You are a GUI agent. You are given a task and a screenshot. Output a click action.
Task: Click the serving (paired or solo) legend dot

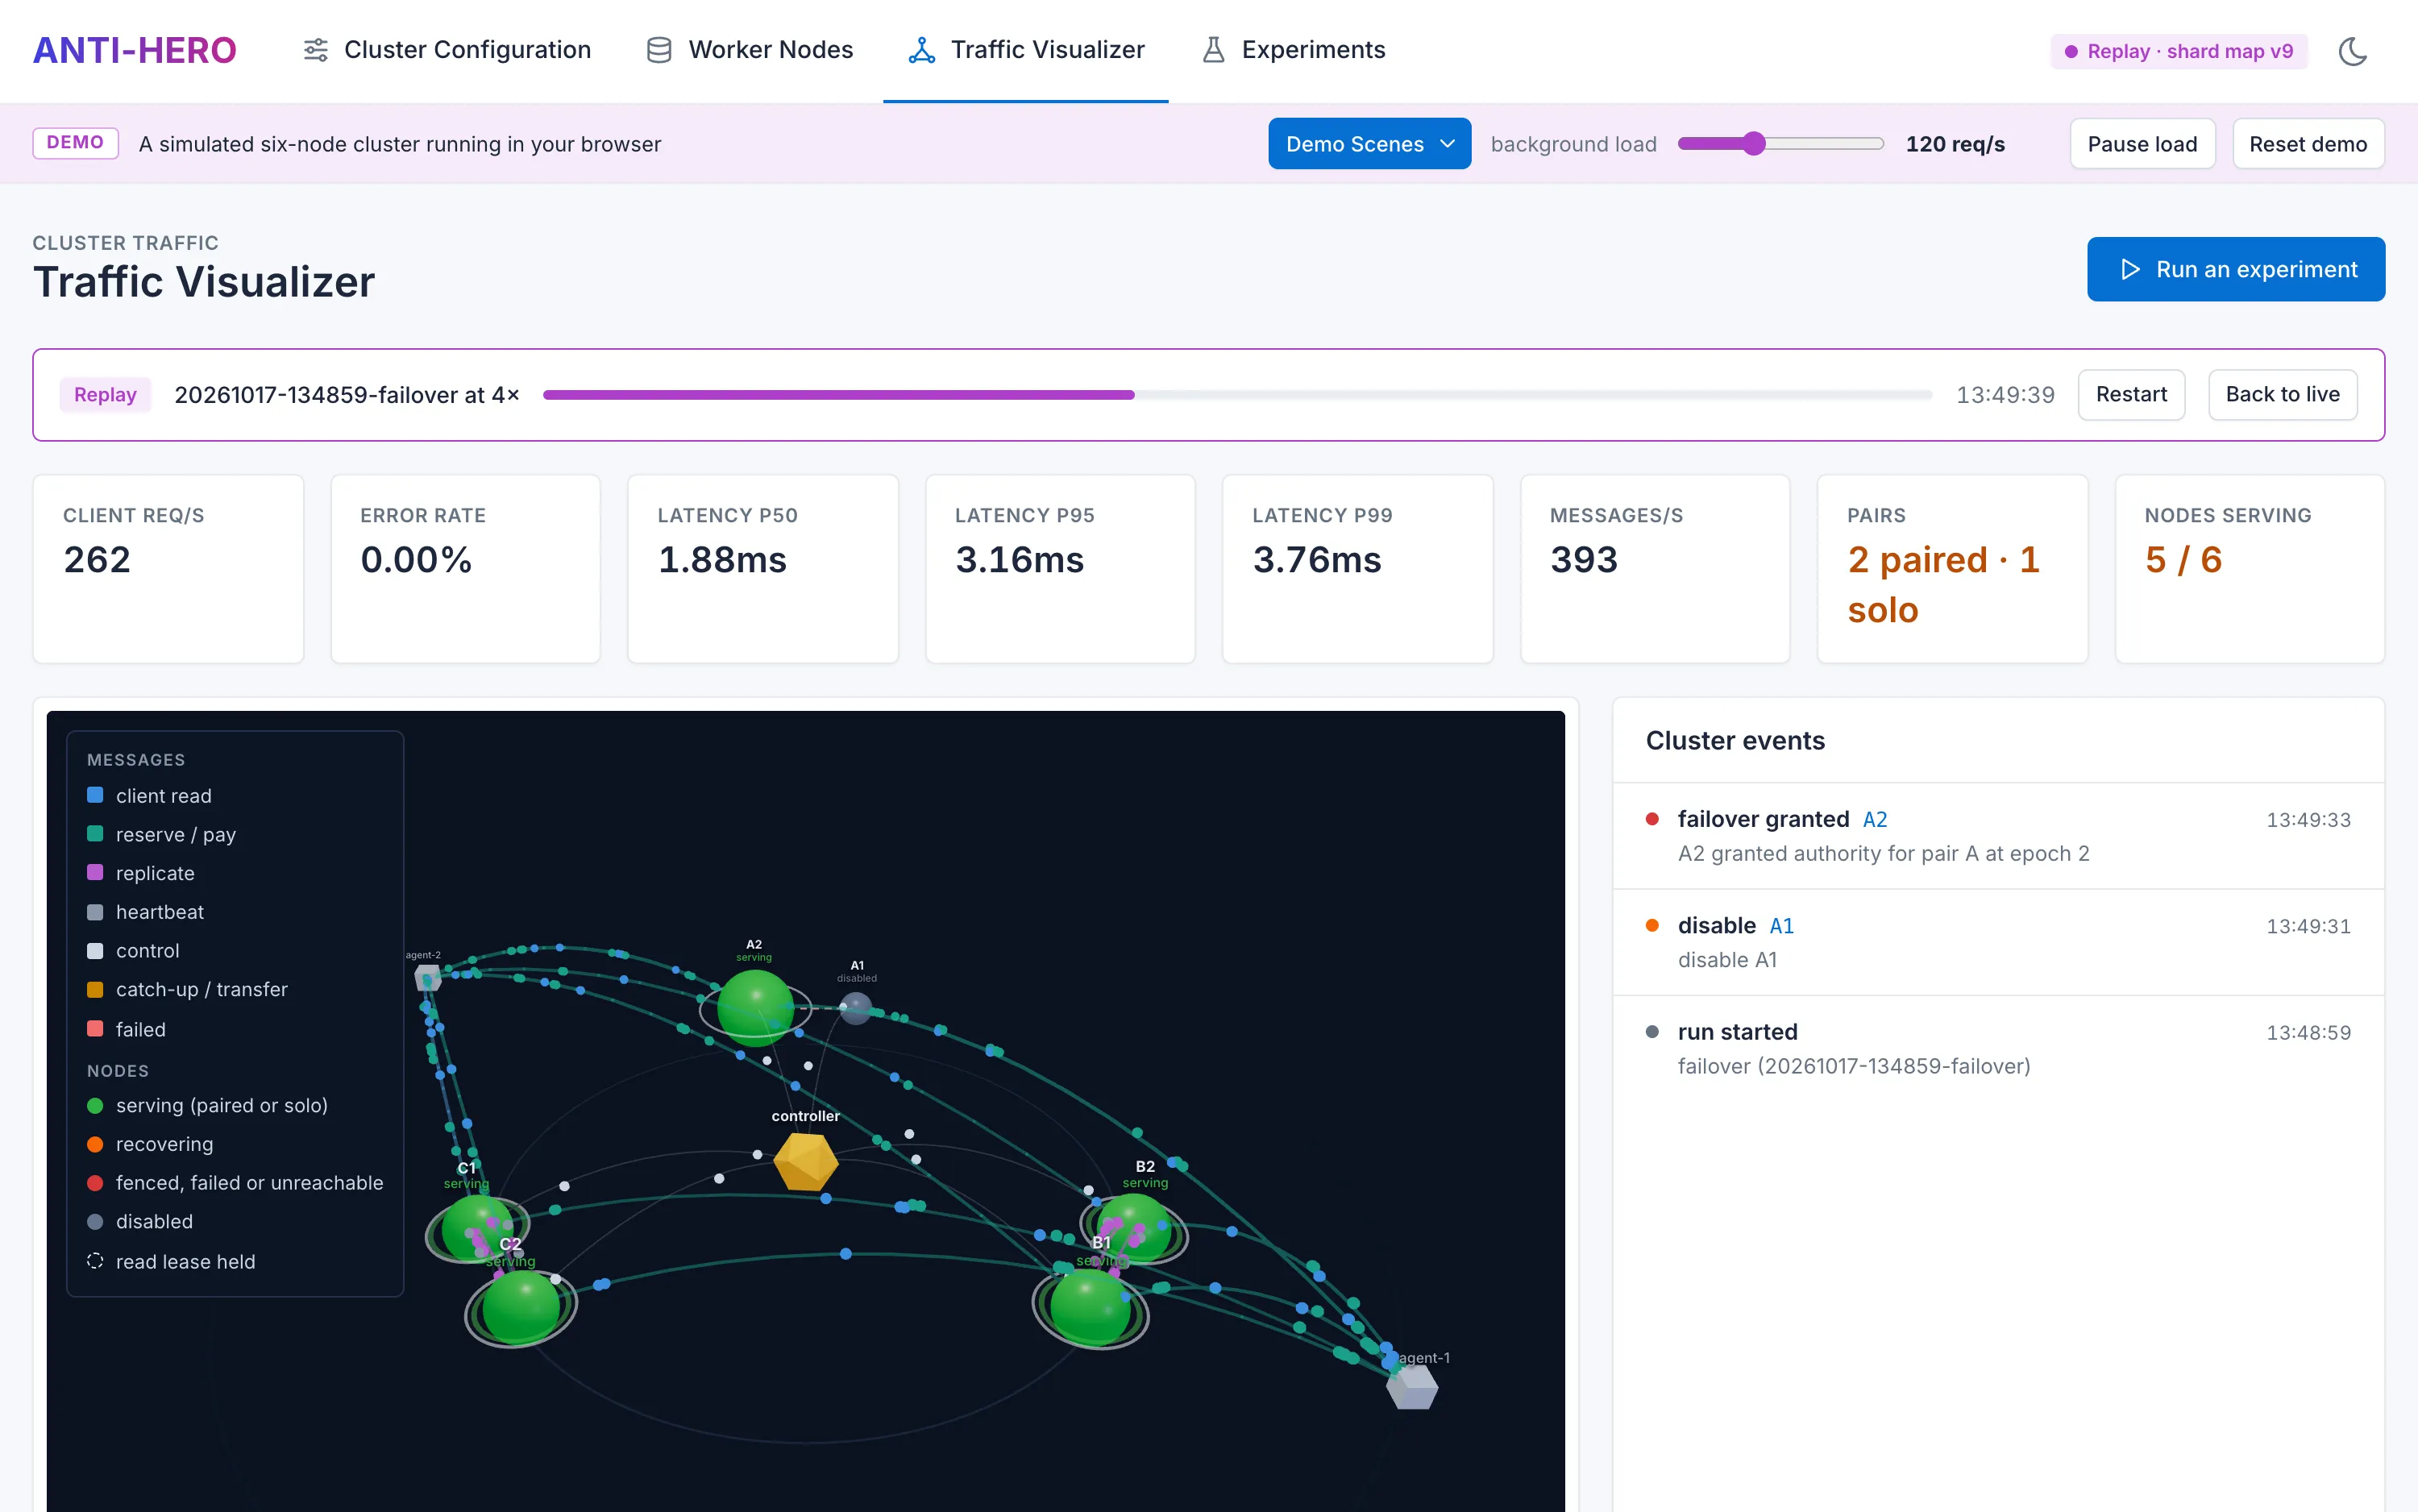pyautogui.click(x=95, y=1106)
